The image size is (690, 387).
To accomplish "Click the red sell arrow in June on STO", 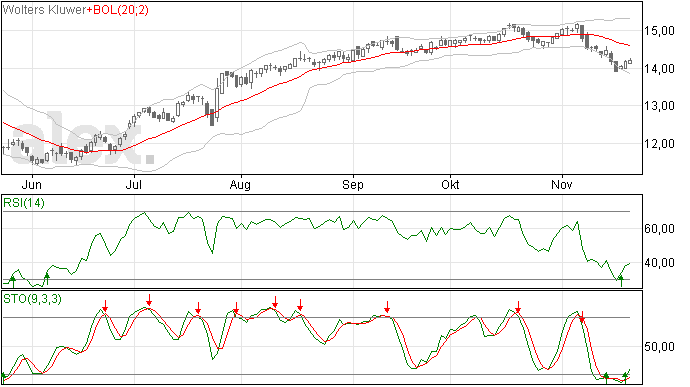I will tap(105, 306).
